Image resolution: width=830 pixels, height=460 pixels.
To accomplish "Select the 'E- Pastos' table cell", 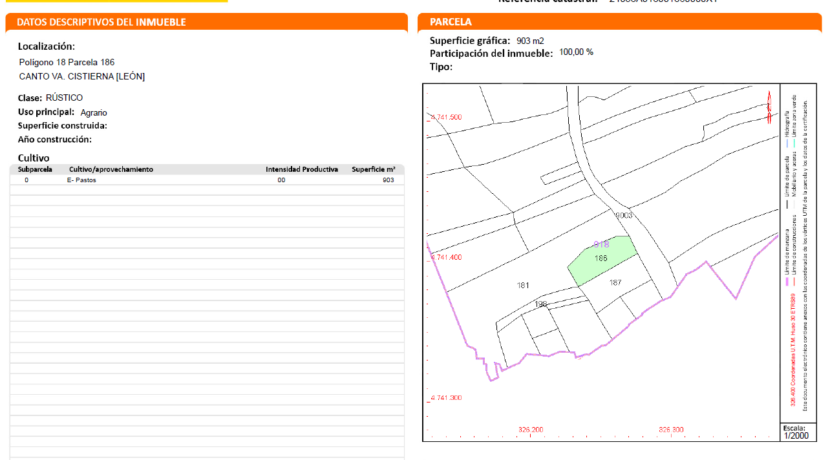I will 82,180.
